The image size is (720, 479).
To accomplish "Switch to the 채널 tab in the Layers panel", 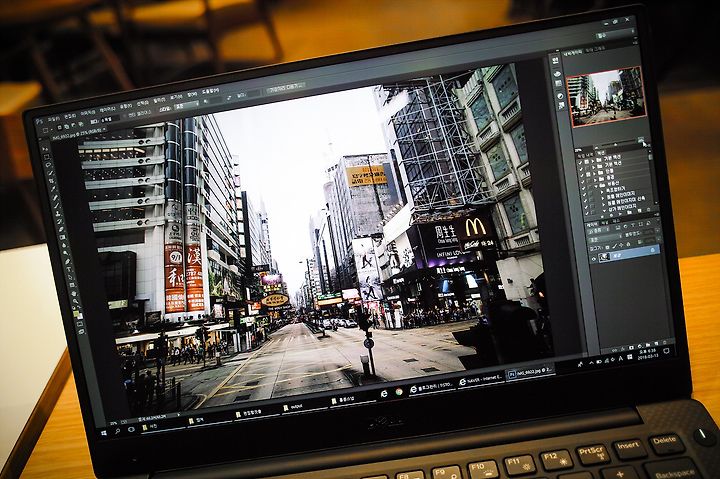I will point(605,223).
